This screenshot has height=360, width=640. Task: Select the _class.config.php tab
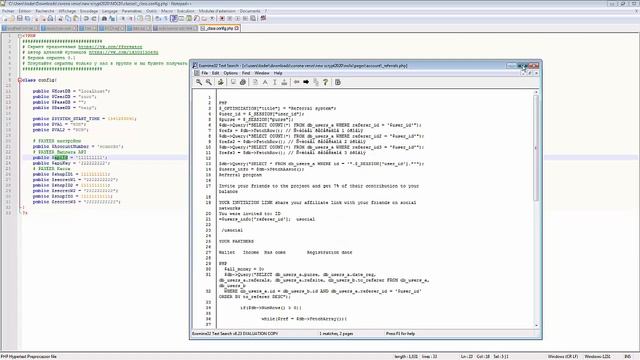pos(219,28)
